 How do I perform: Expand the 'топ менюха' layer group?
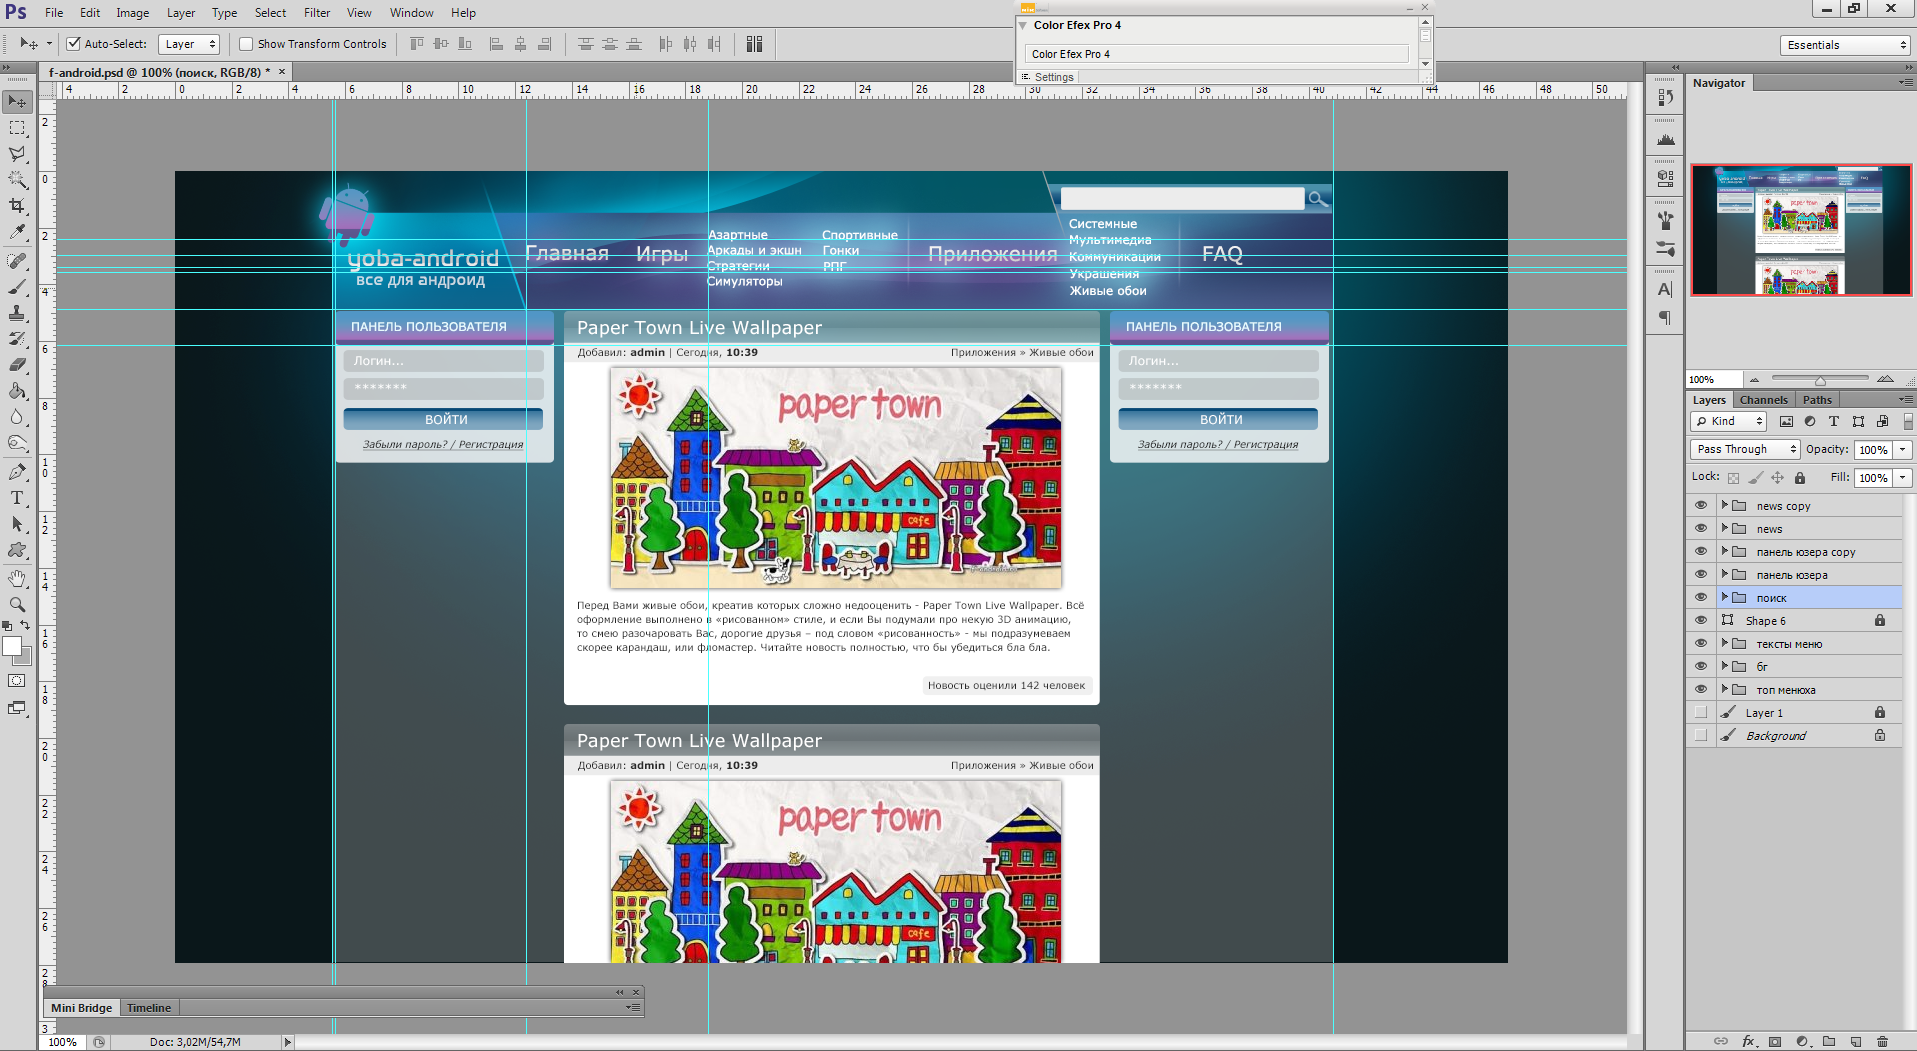pos(1725,690)
